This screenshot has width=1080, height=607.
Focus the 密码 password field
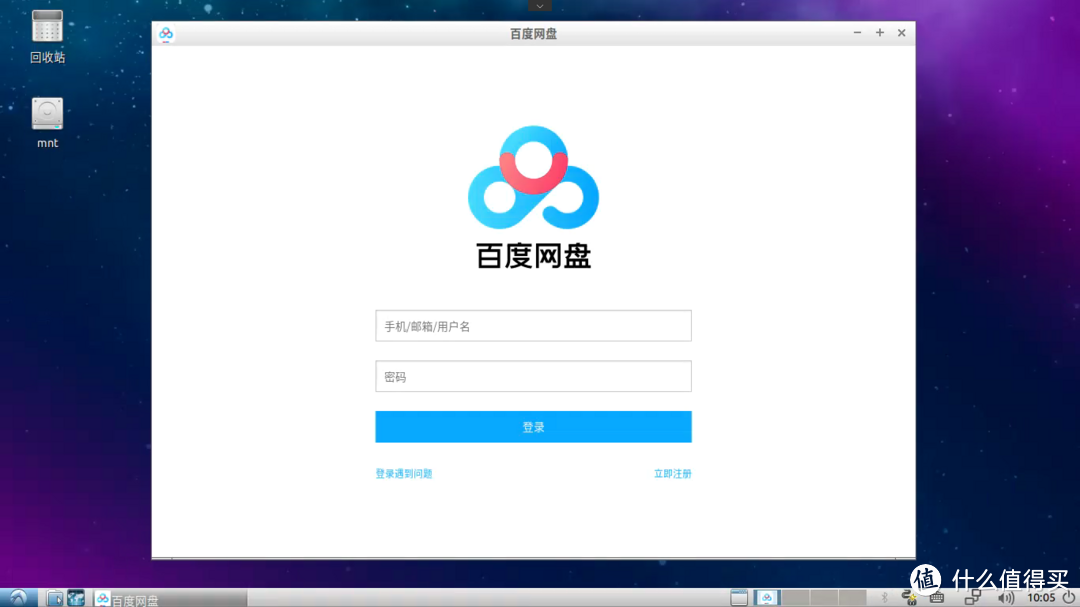[x=533, y=376]
